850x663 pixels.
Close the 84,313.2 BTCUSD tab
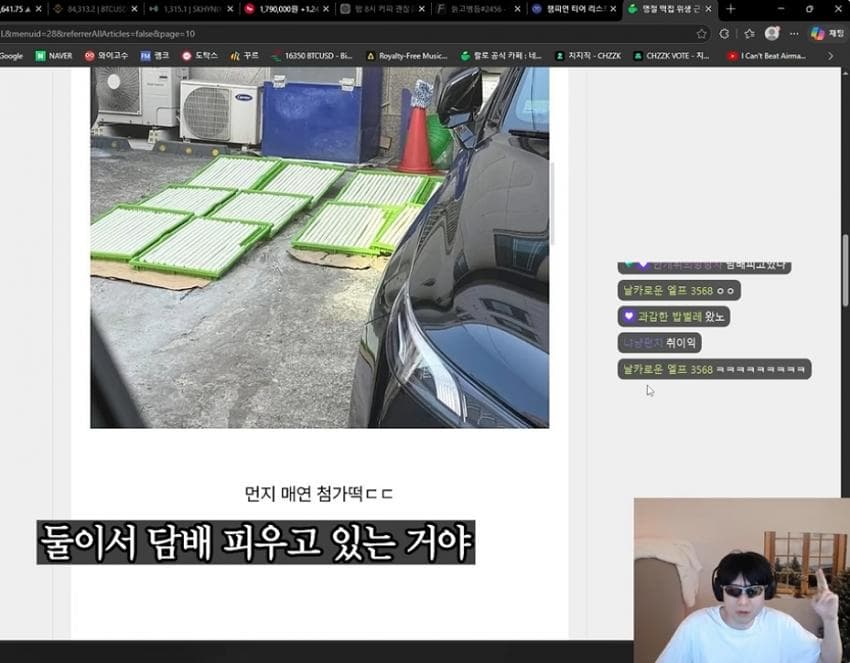134,9
